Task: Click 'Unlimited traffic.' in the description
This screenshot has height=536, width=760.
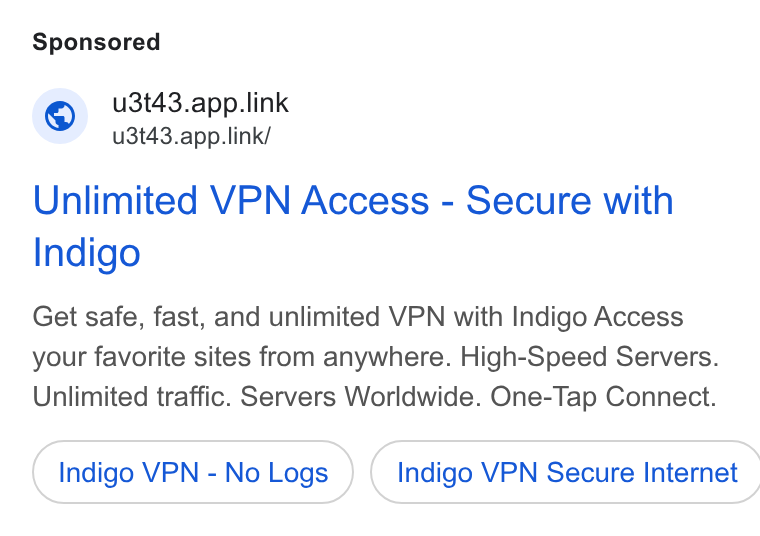Action: click(x=132, y=397)
